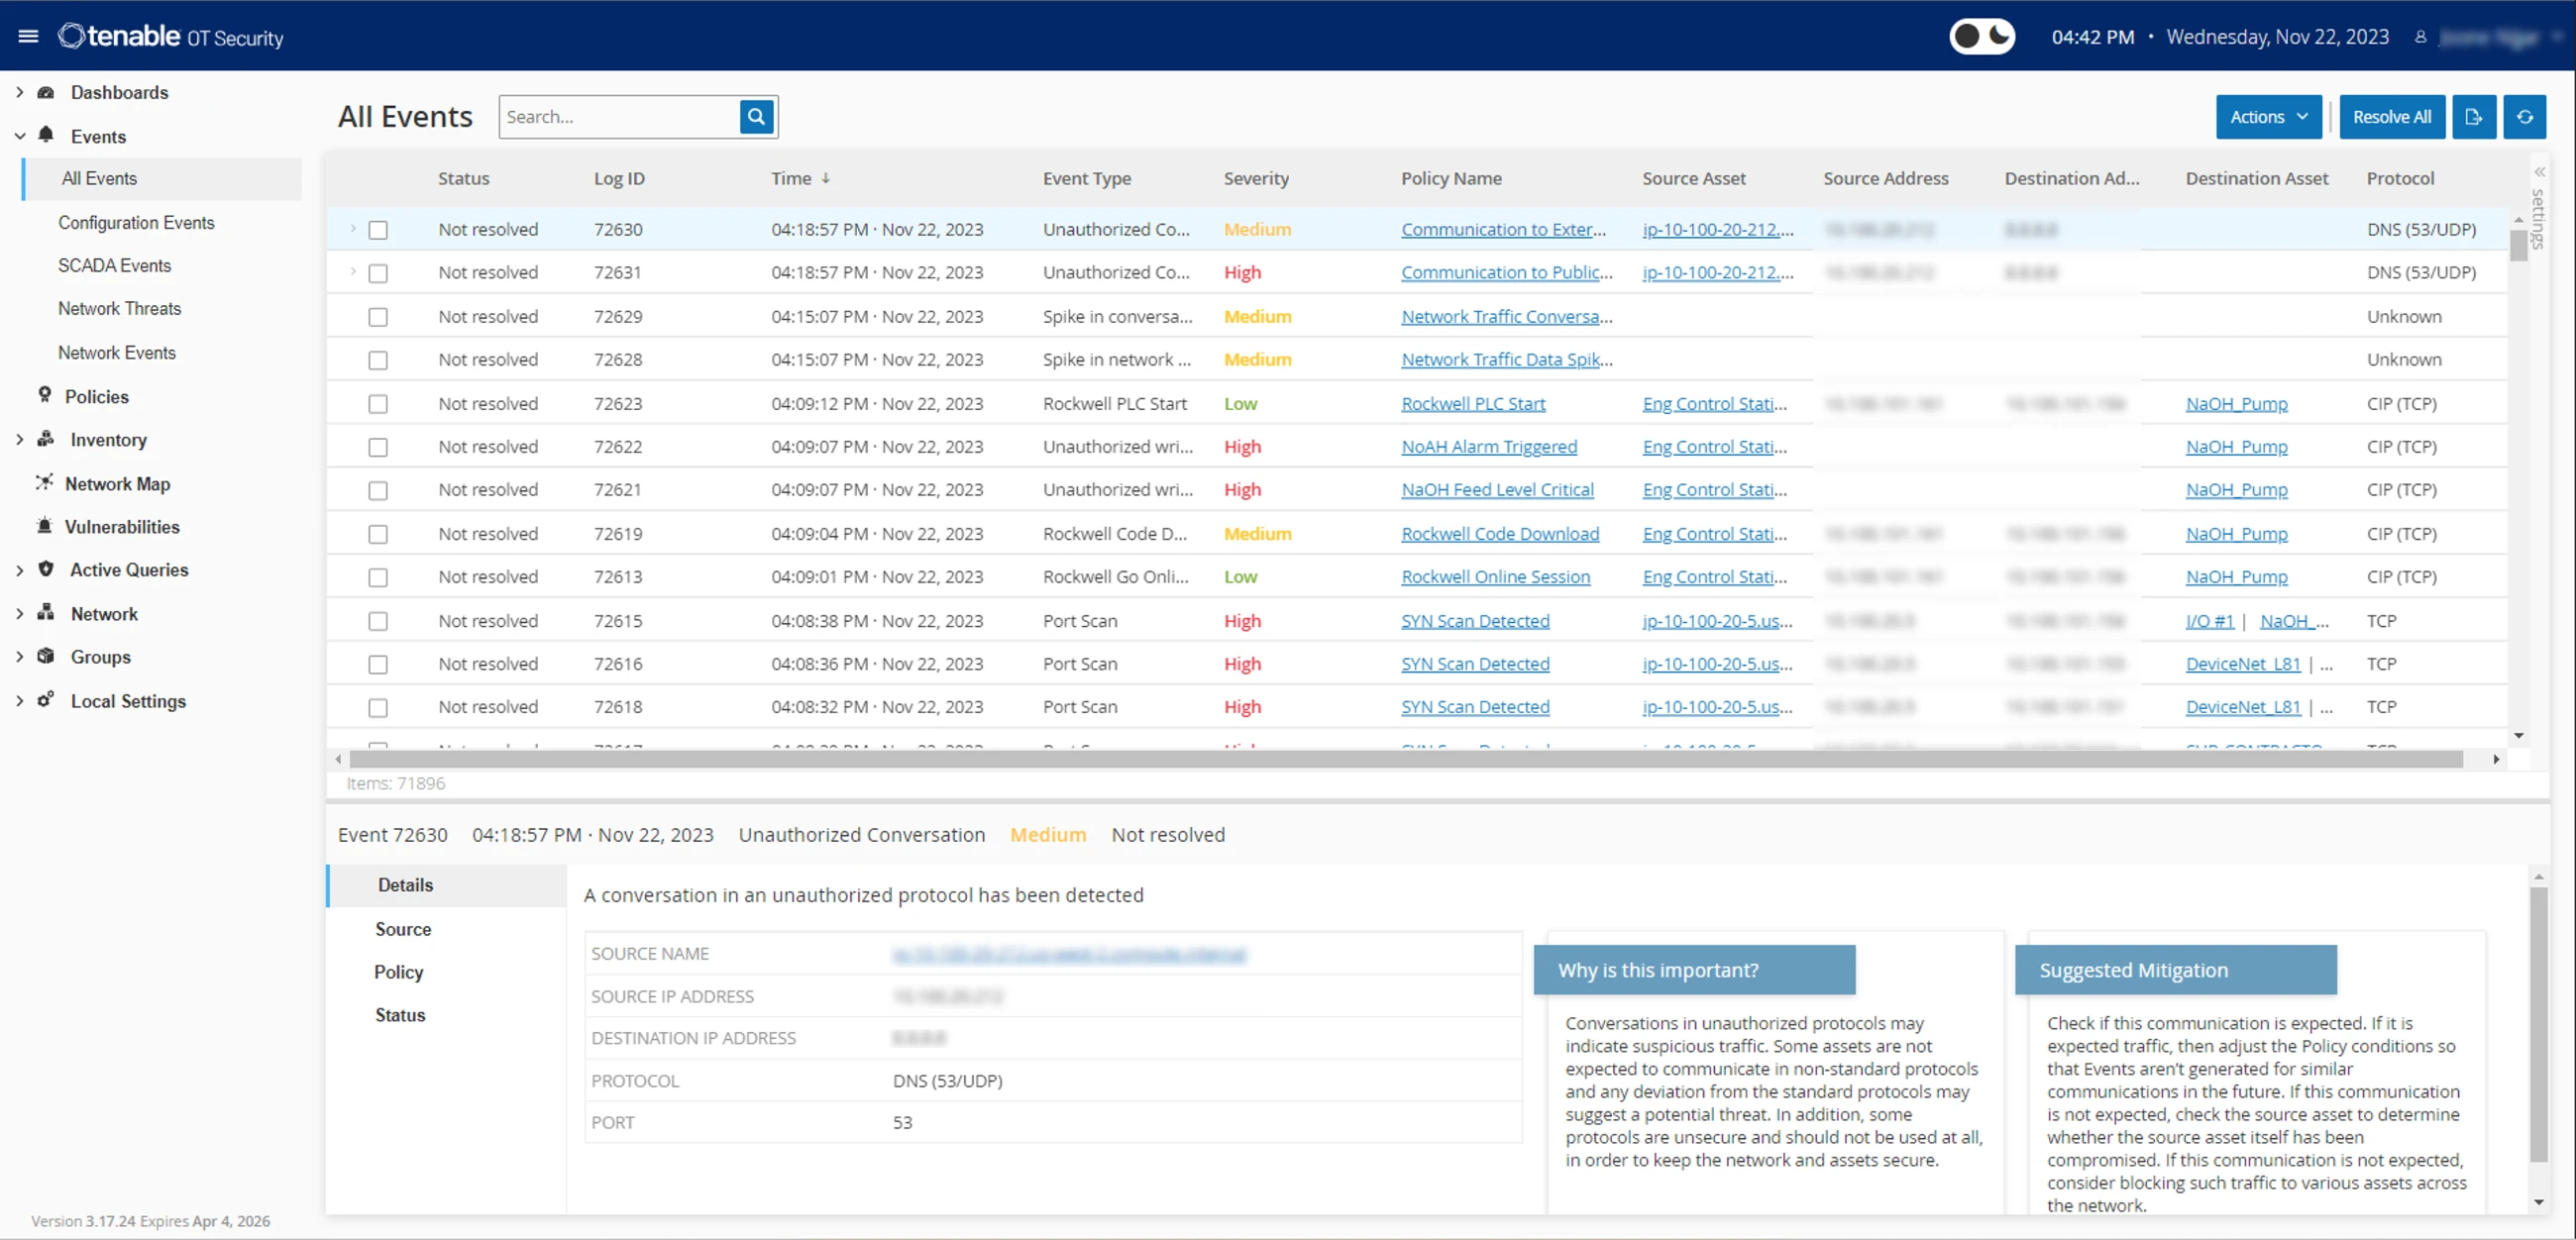2576x1240 pixels.
Task: Toggle dark/light mode switch
Action: [1985, 38]
